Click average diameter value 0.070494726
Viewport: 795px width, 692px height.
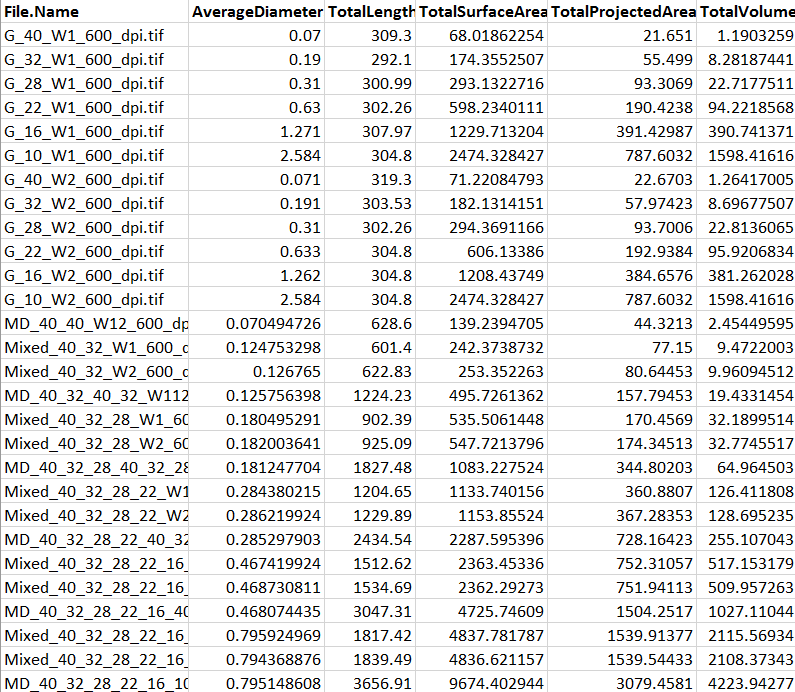[x=257, y=323]
